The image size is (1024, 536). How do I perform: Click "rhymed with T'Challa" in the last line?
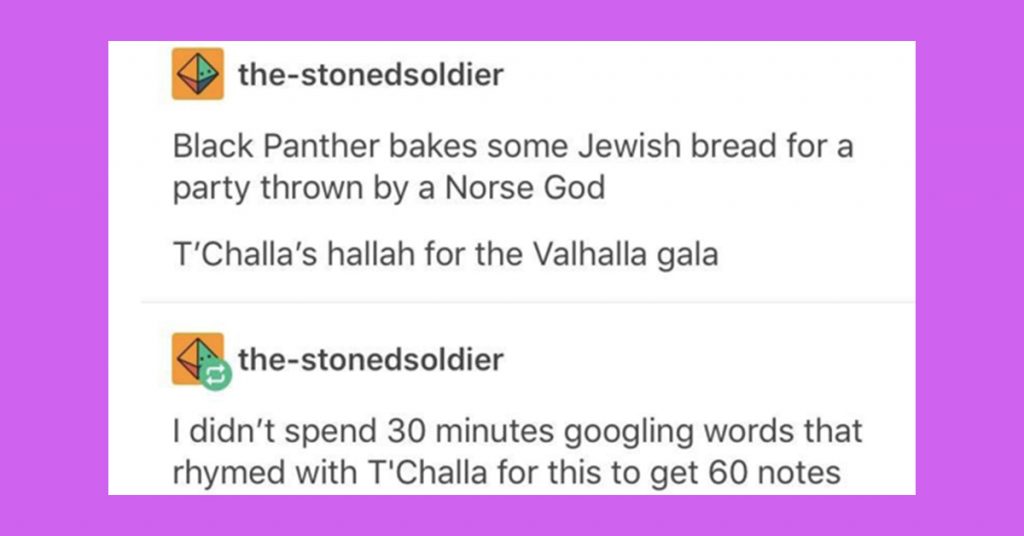(330, 473)
